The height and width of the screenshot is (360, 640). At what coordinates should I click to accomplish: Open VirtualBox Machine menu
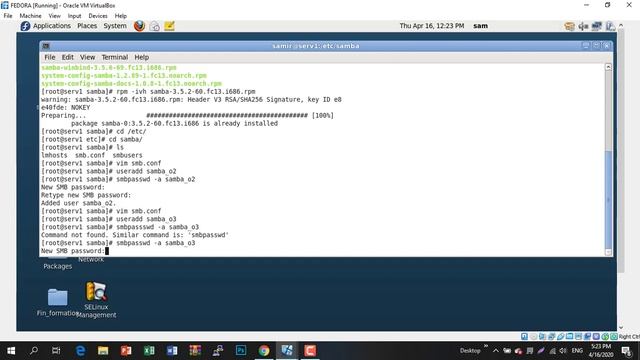pos(31,16)
